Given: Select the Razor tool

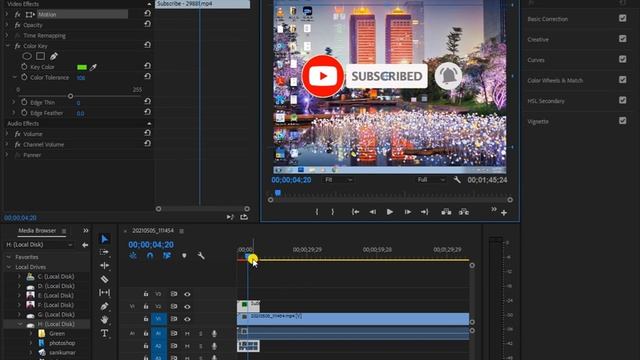Looking at the screenshot, I should [x=104, y=279].
